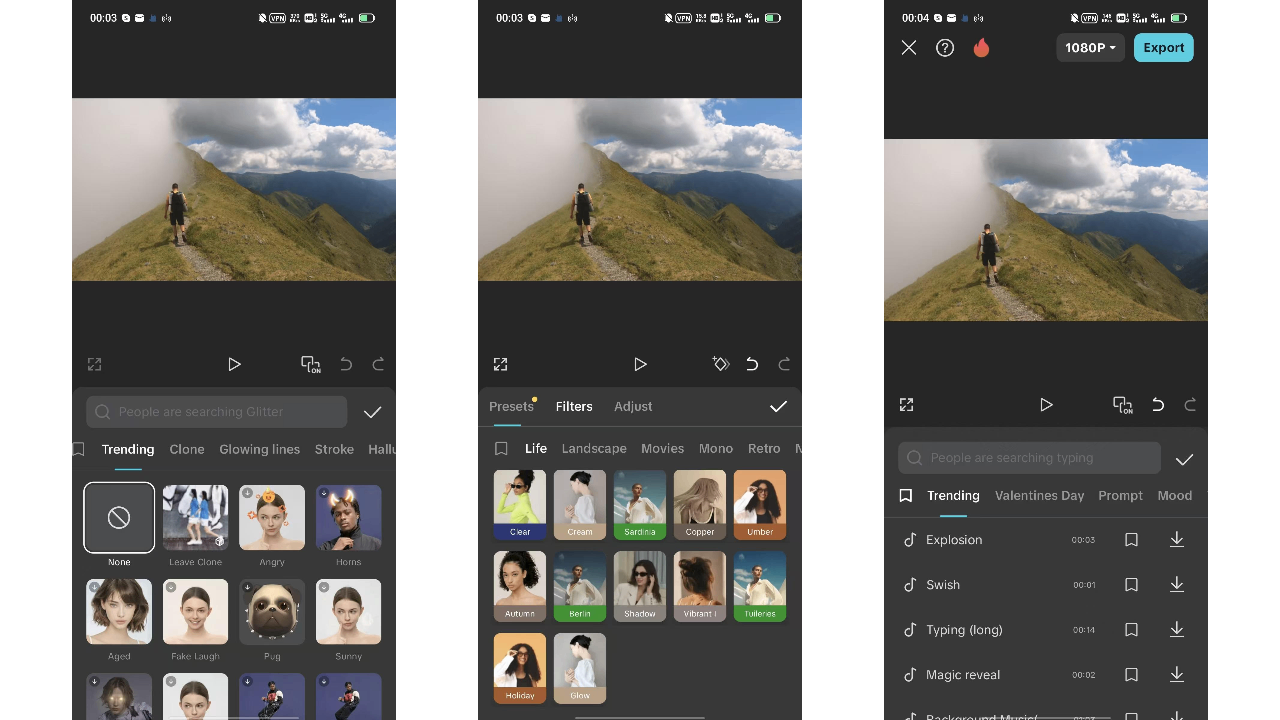
Task: Open help via the question mark icon
Action: click(x=945, y=48)
